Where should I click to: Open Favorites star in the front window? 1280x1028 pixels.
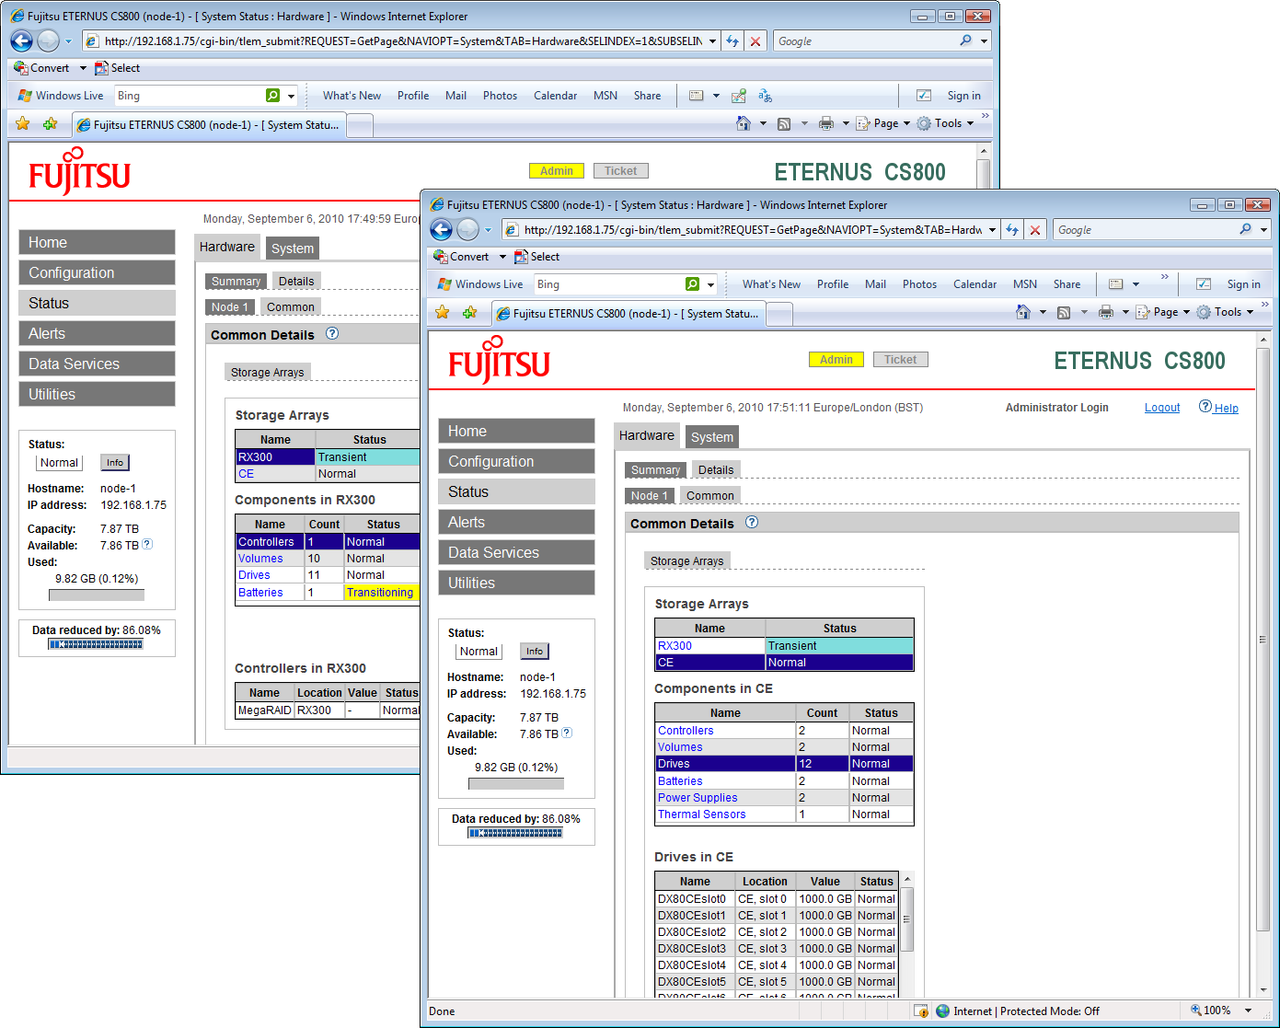click(443, 312)
